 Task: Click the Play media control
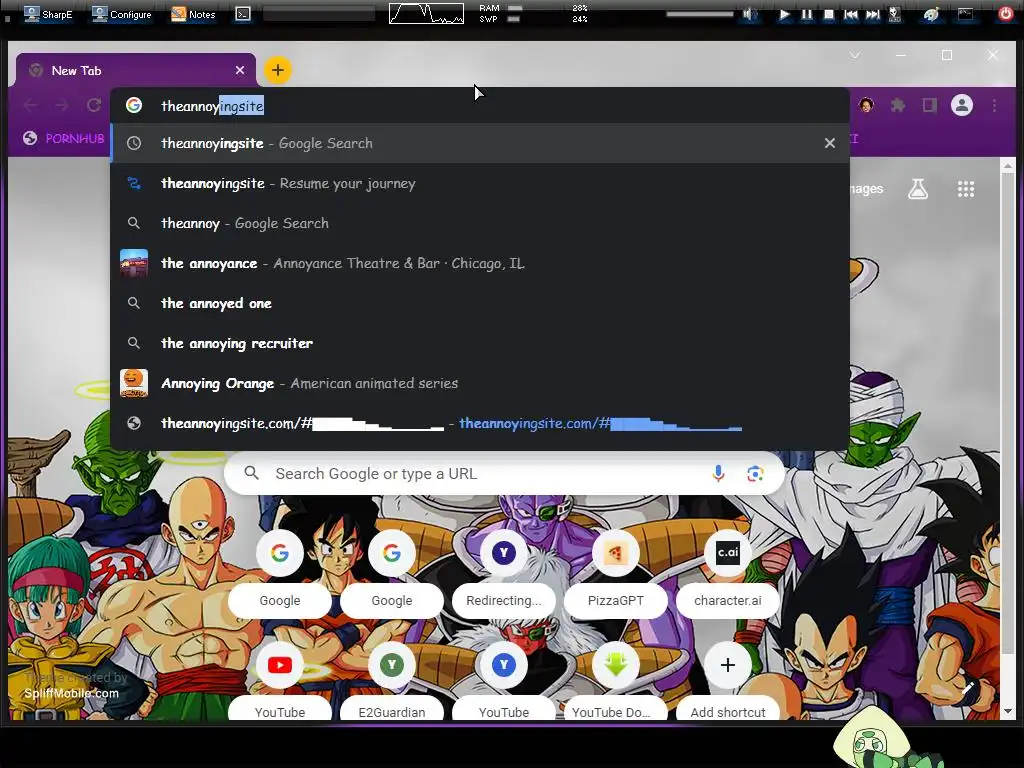(784, 14)
